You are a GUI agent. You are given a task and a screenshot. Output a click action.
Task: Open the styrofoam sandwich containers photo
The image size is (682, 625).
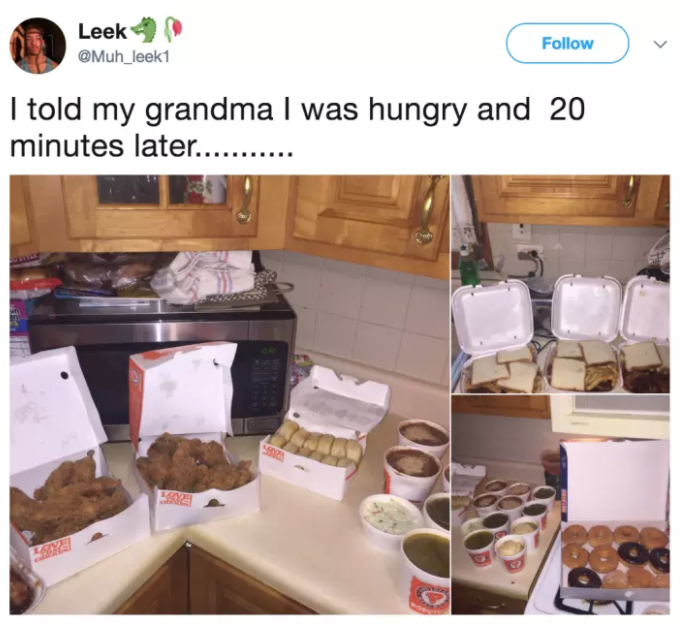pyautogui.click(x=561, y=284)
